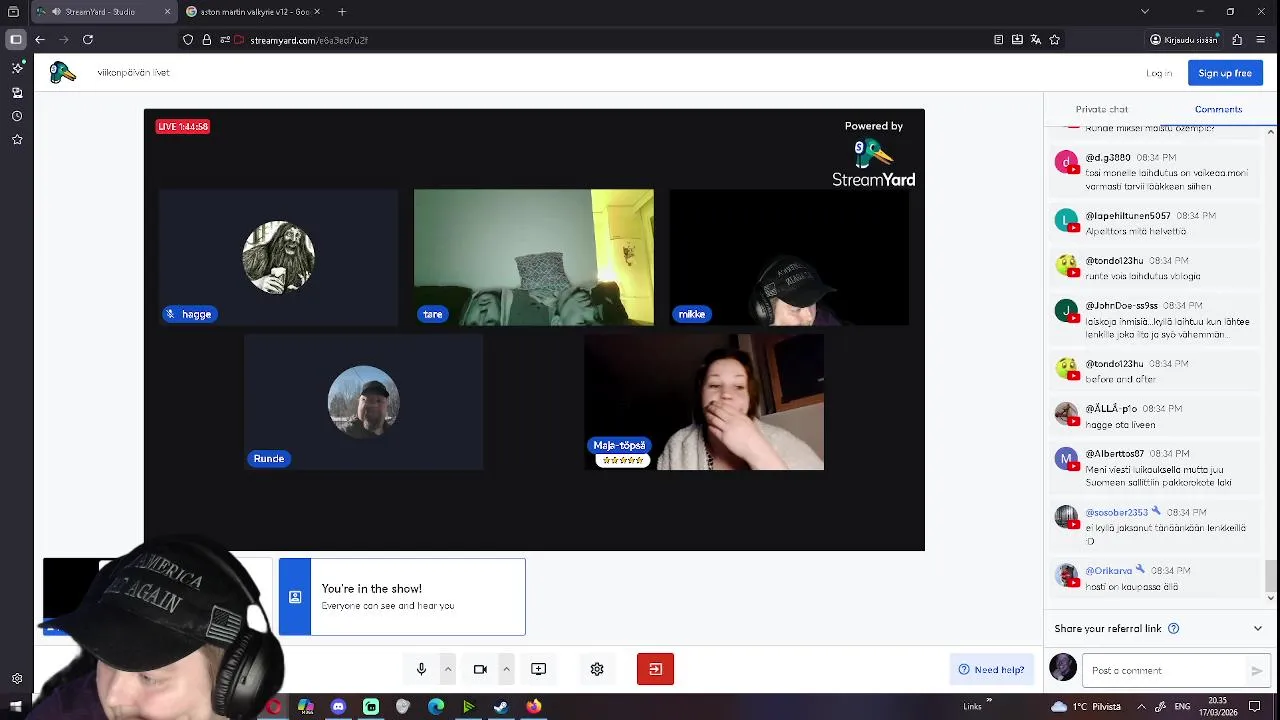
Task: Share screen using present icon
Action: (538, 669)
